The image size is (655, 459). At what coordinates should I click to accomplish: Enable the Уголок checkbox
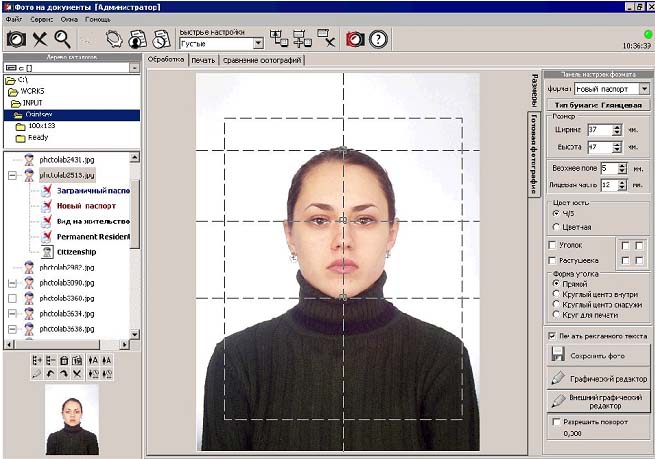pyautogui.click(x=554, y=244)
